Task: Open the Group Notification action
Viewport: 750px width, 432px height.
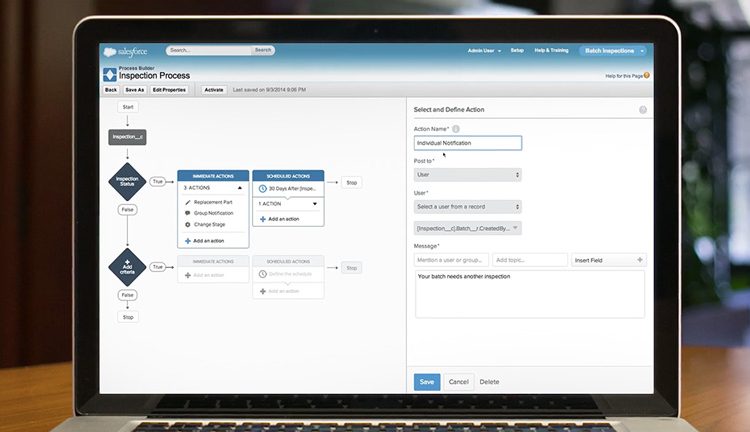Action: (213, 213)
